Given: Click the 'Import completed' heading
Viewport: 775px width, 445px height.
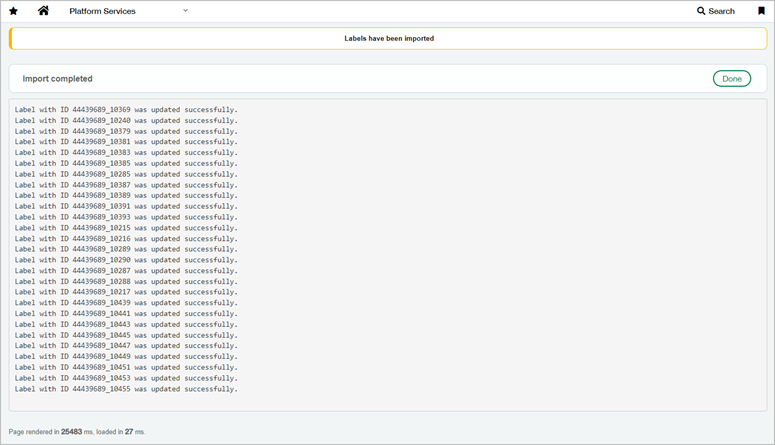Looking at the screenshot, I should pos(57,79).
